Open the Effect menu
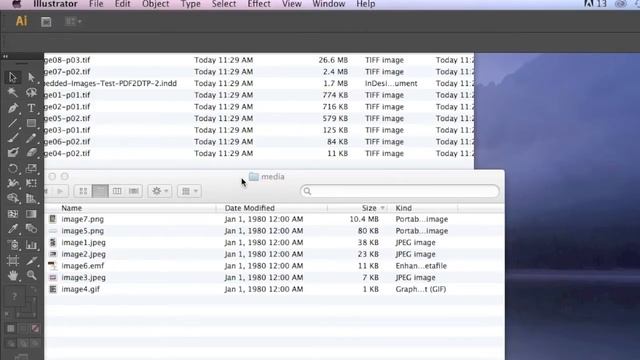 [259, 4]
